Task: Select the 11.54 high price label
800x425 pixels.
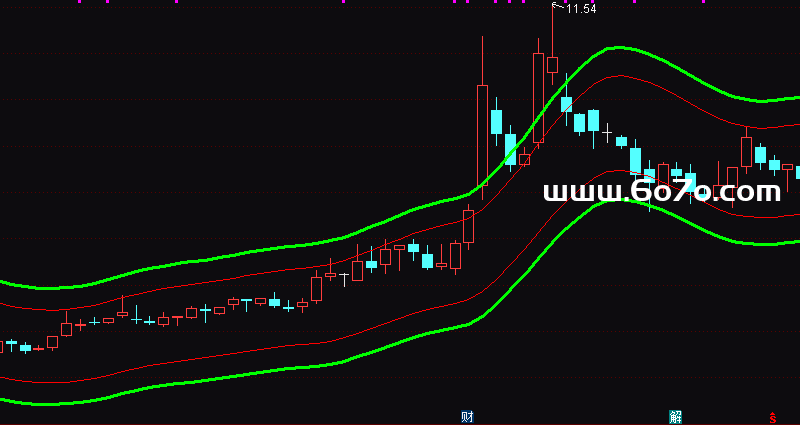Action: point(582,9)
